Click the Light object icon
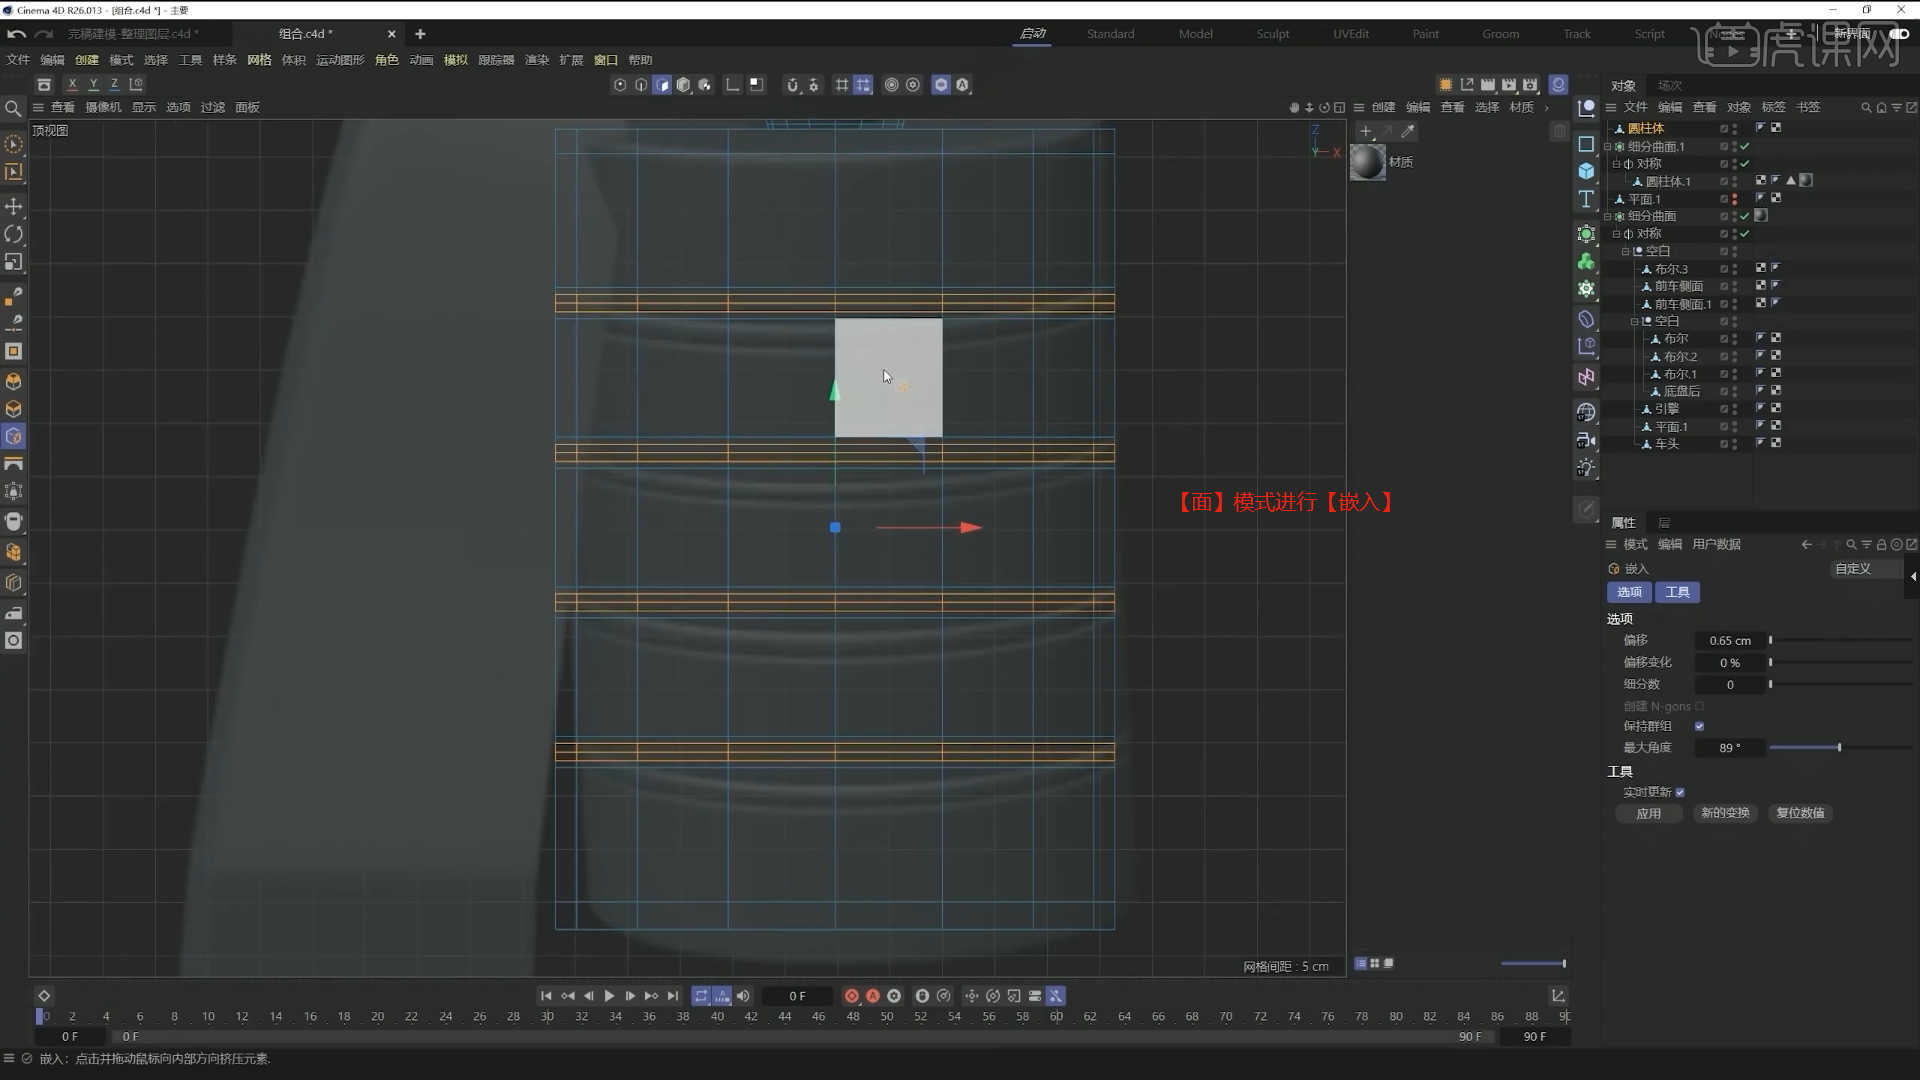 pyautogui.click(x=1586, y=468)
